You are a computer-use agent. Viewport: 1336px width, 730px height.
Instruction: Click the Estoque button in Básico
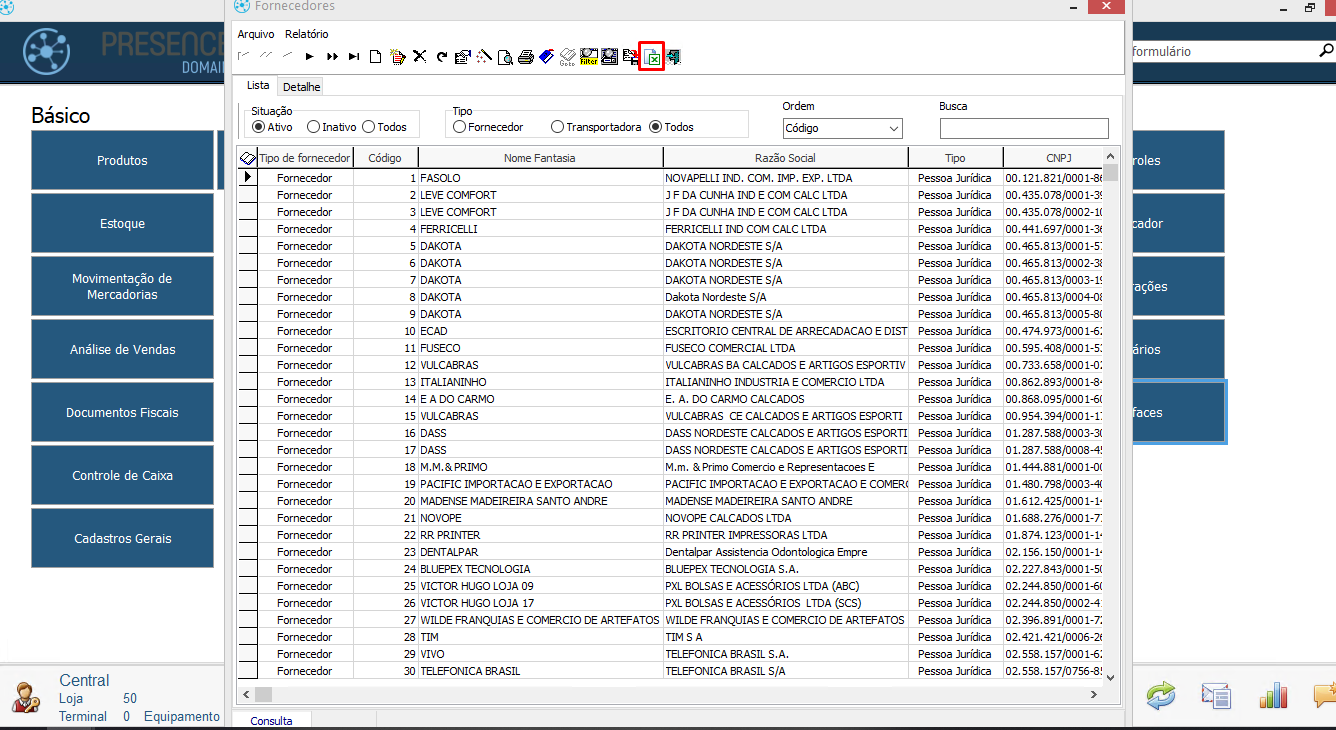[122, 224]
